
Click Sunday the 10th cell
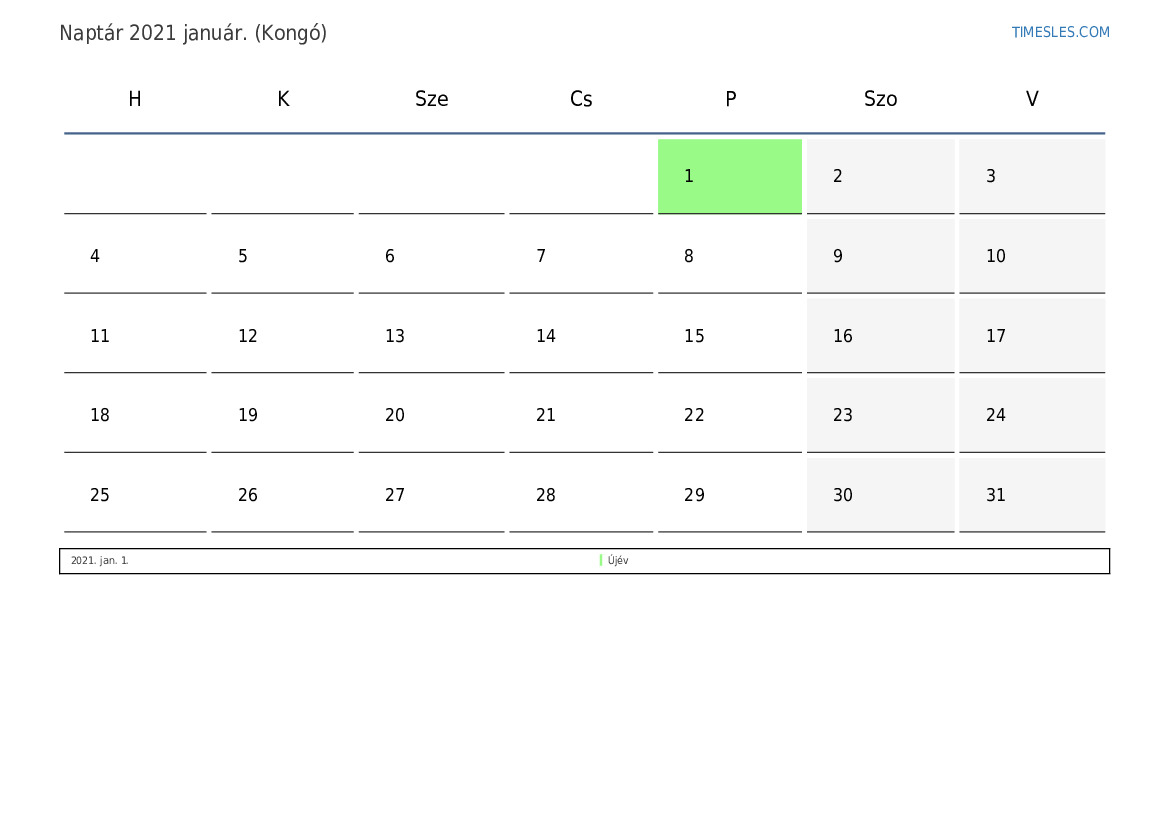tap(1031, 256)
